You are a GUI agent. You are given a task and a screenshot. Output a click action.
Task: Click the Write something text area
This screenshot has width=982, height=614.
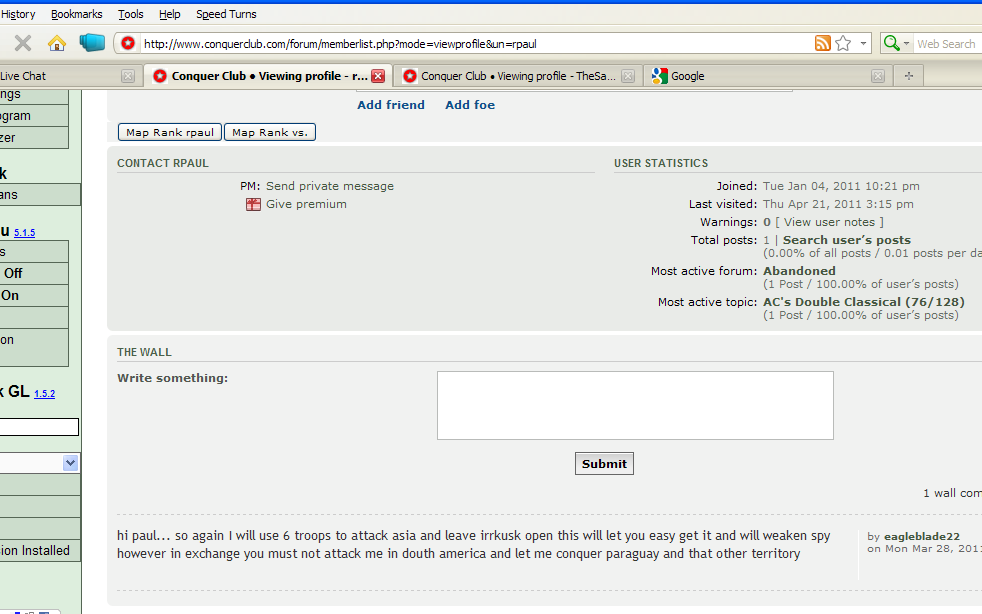click(635, 405)
